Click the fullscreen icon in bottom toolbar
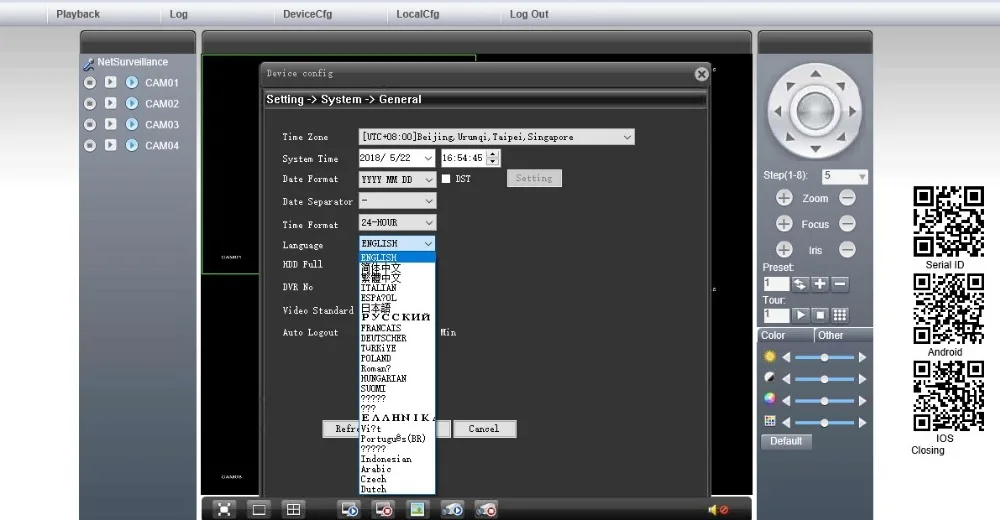Screen dimensions: 1000x520 pyautogui.click(x=224, y=509)
